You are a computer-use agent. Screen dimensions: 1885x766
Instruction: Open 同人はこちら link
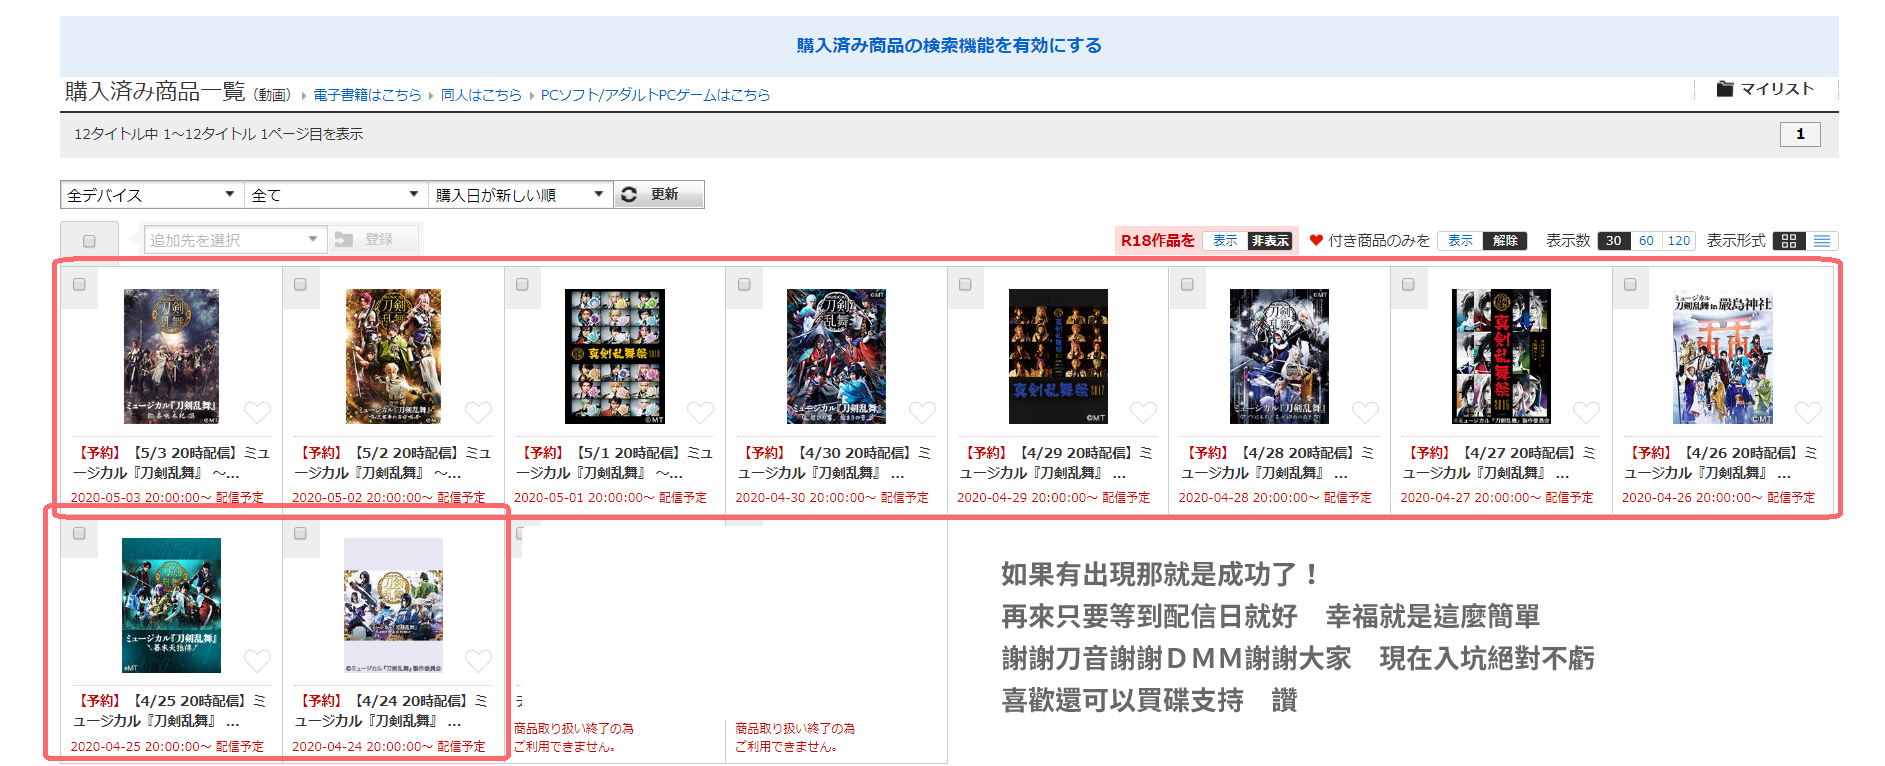481,95
